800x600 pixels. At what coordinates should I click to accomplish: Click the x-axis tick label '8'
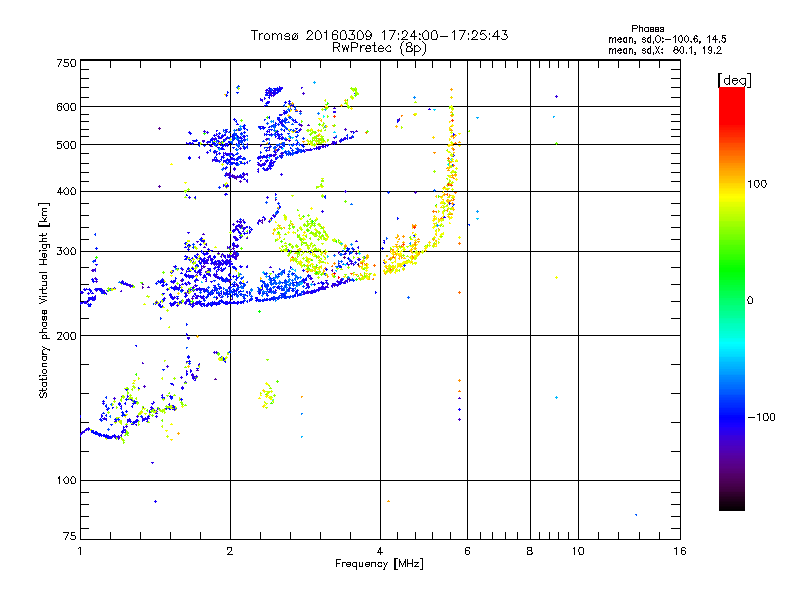pyautogui.click(x=530, y=551)
